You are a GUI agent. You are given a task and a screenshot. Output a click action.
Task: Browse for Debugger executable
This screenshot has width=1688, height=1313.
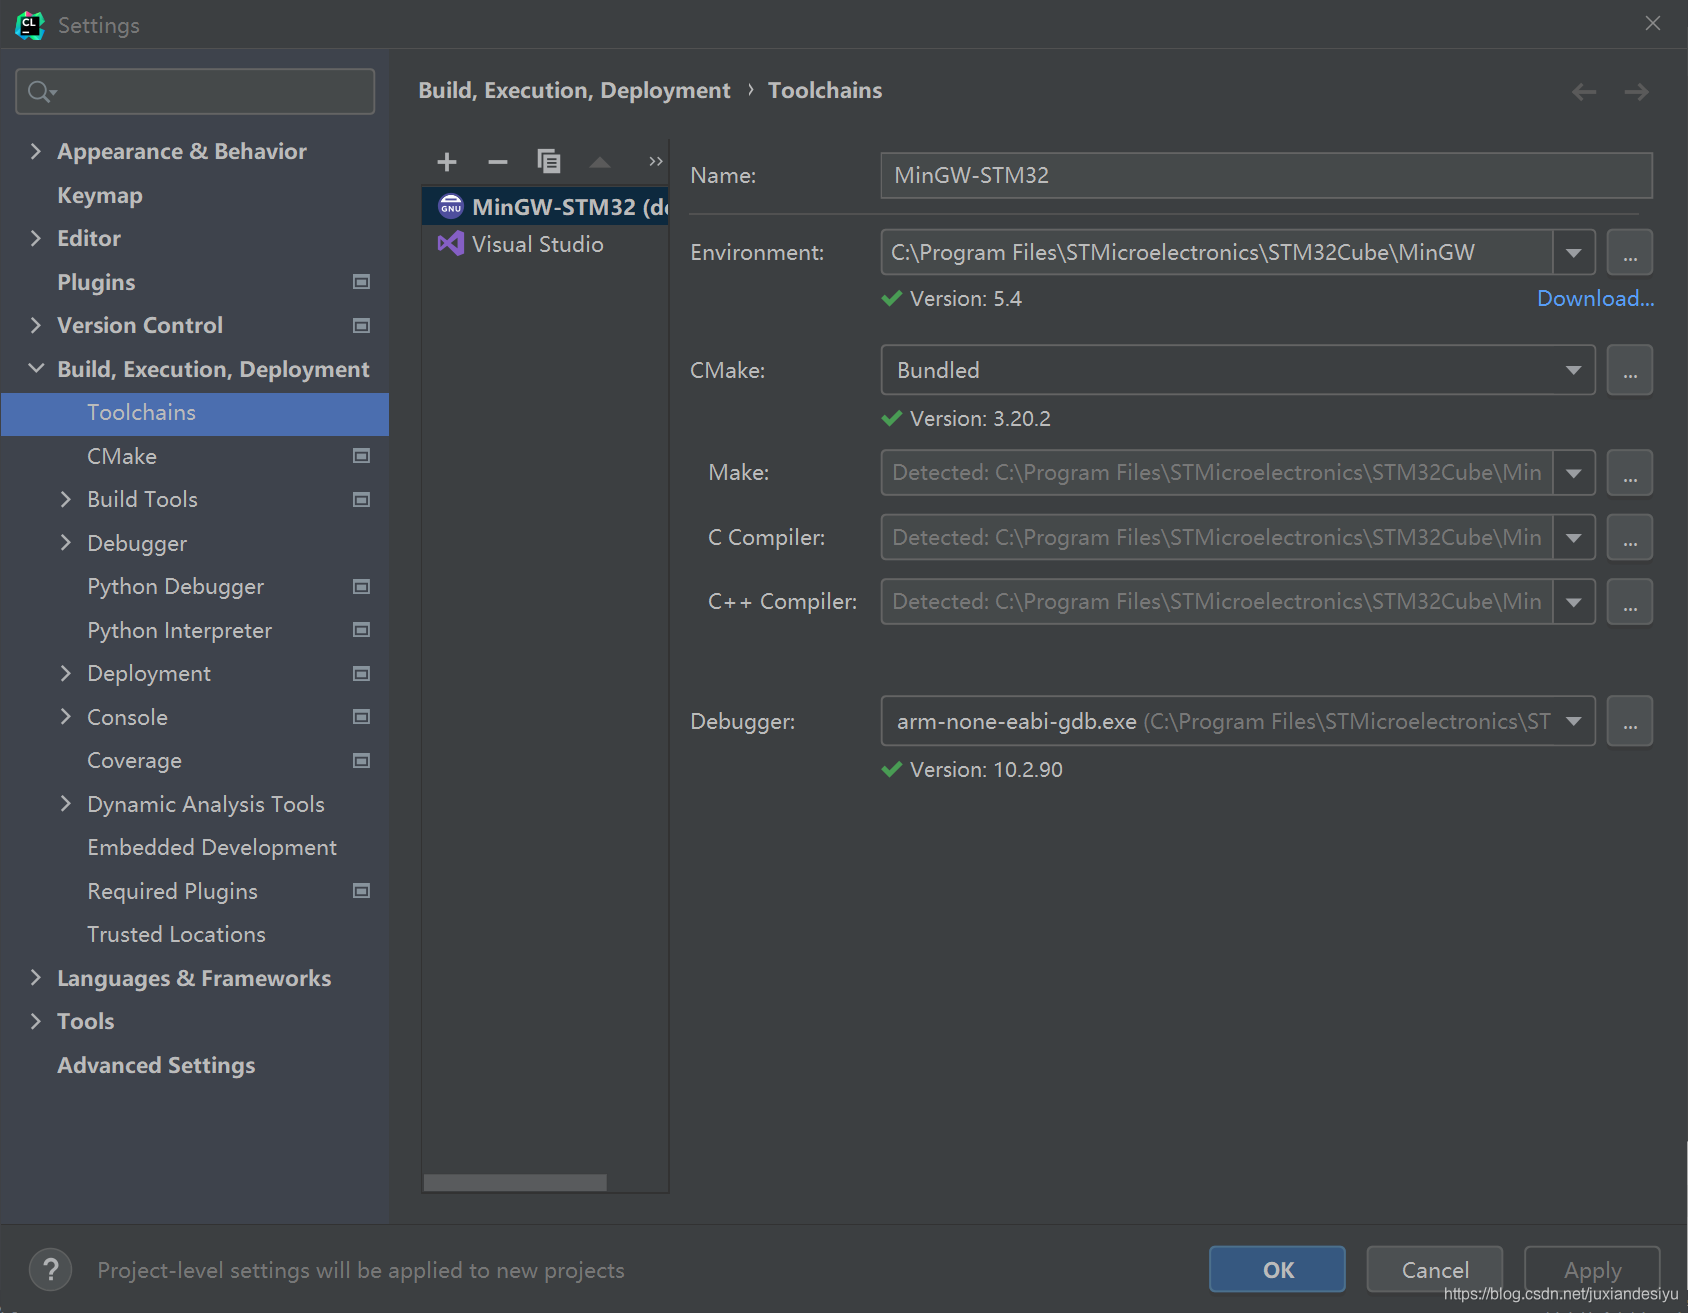[x=1630, y=721]
